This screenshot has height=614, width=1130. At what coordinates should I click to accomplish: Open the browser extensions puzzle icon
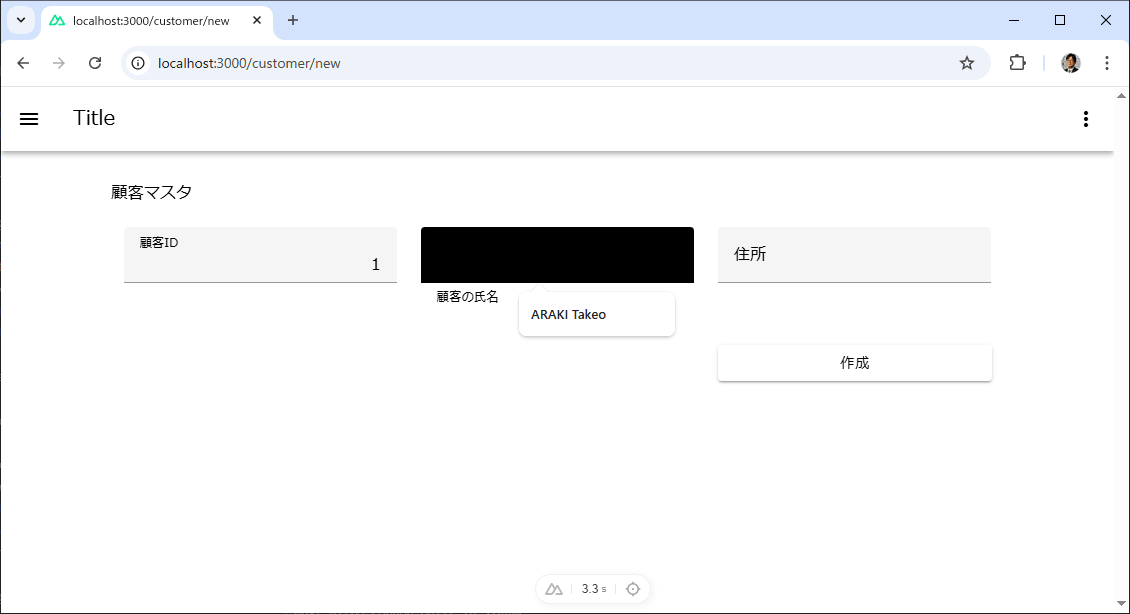click(1017, 63)
